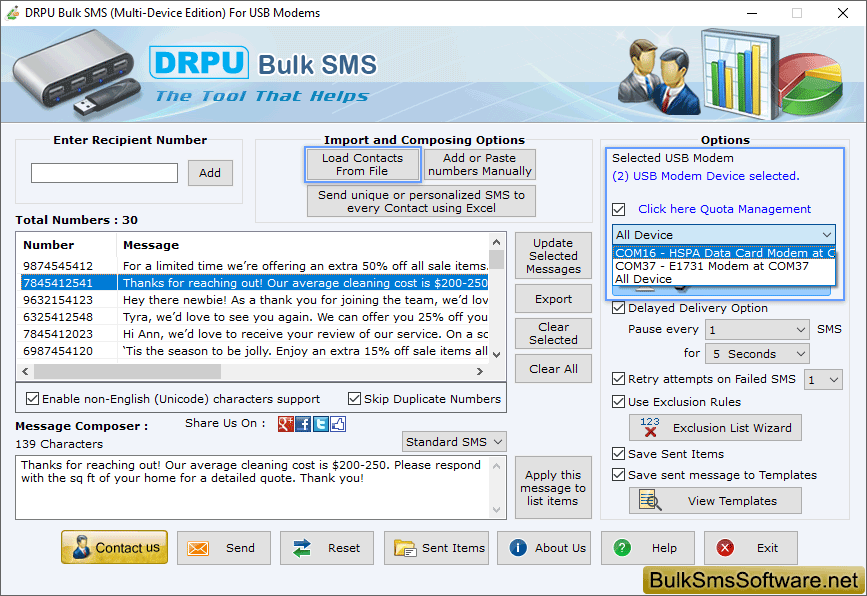Click the envelope icon on Send
The height and width of the screenshot is (596, 867).
(x=197, y=548)
